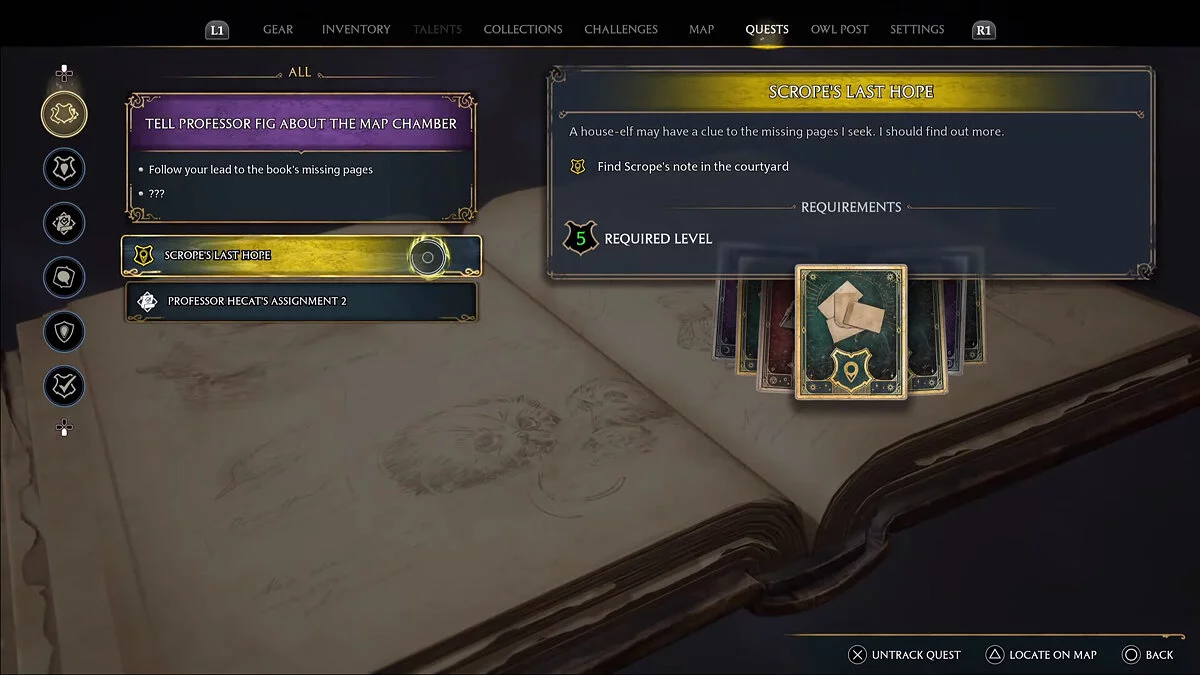Open the Gear tab
This screenshot has width=1200, height=675.
(278, 30)
